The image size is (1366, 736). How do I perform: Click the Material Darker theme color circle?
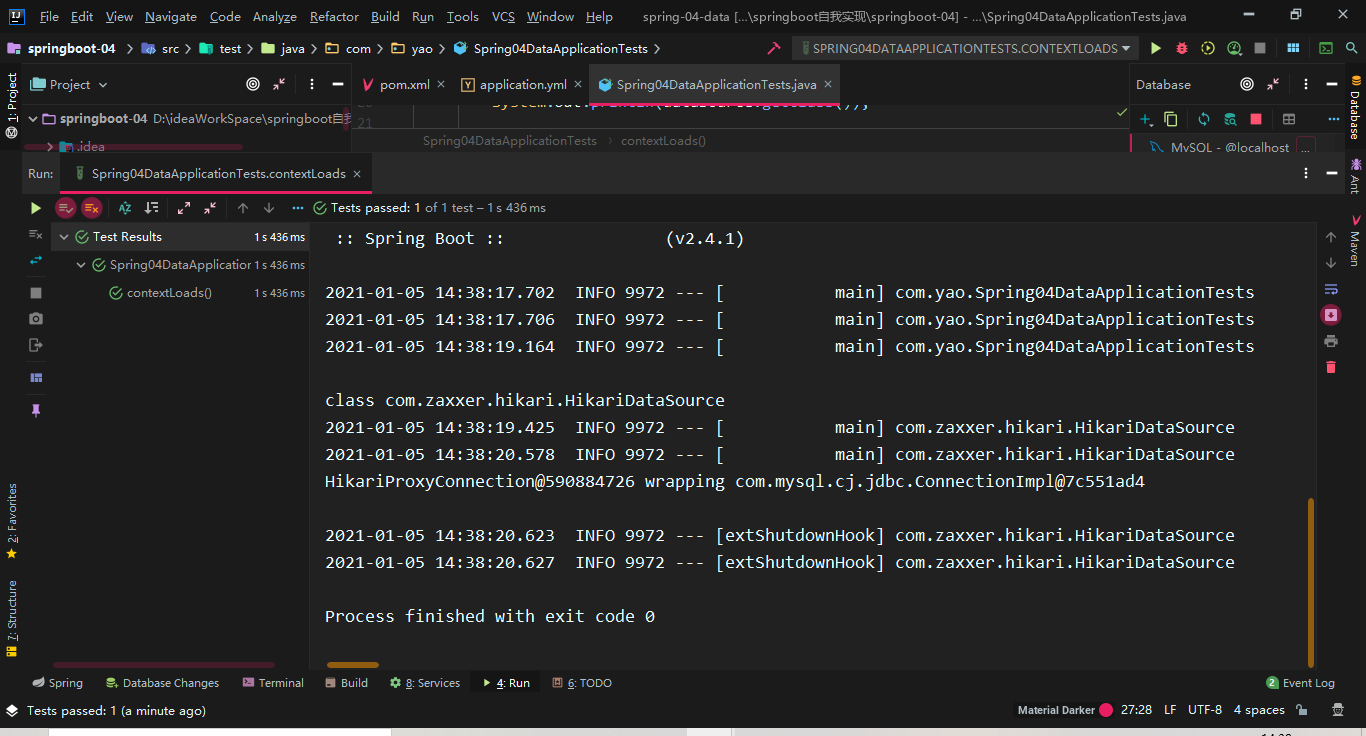point(1106,710)
